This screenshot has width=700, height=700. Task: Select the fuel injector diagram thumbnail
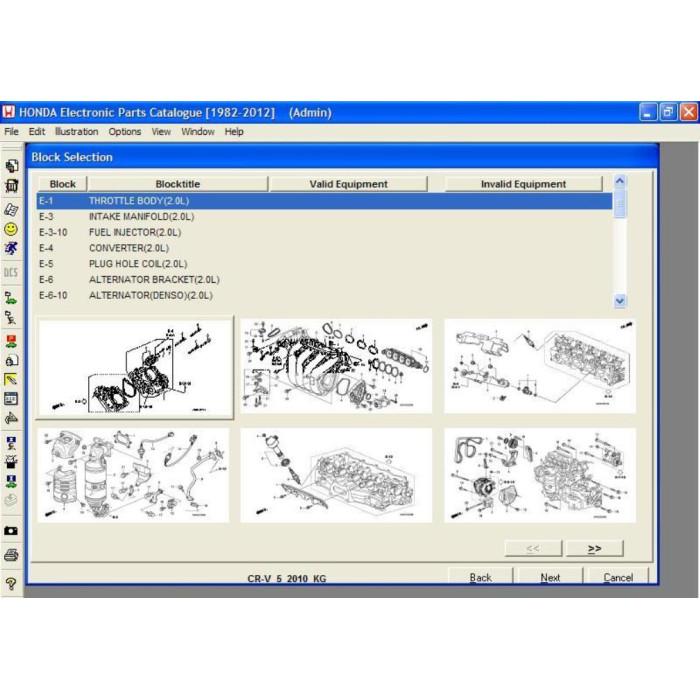(x=540, y=366)
